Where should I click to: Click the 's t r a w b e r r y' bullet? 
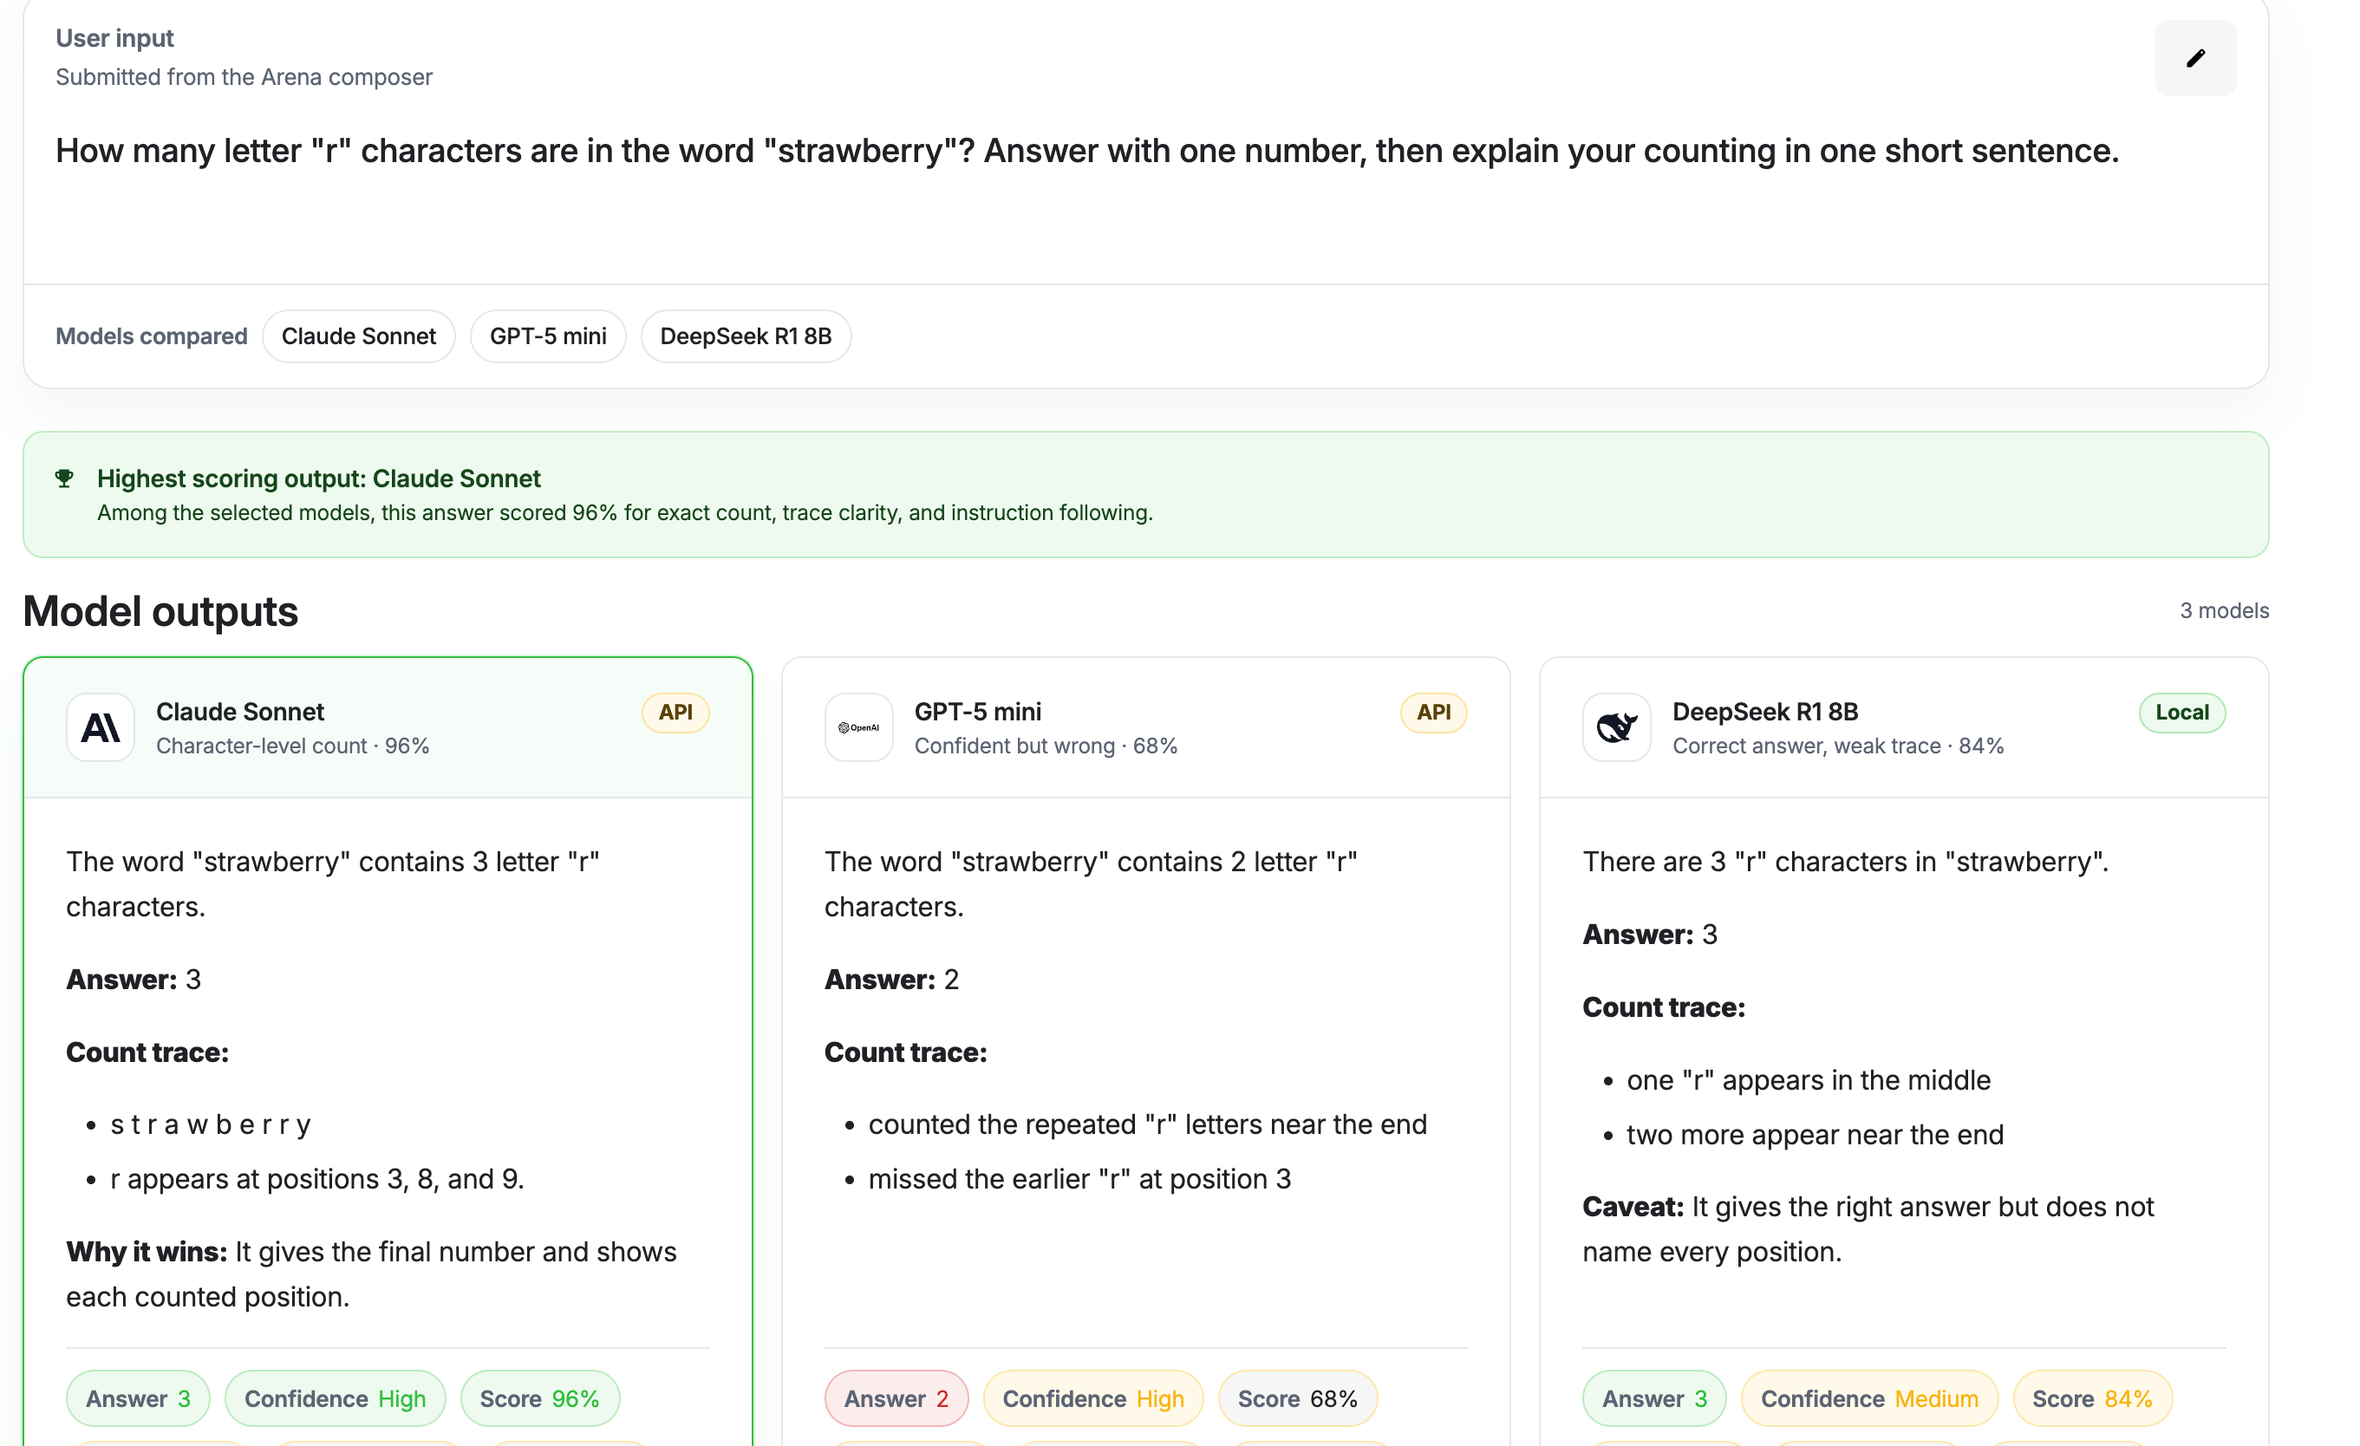210,1124
